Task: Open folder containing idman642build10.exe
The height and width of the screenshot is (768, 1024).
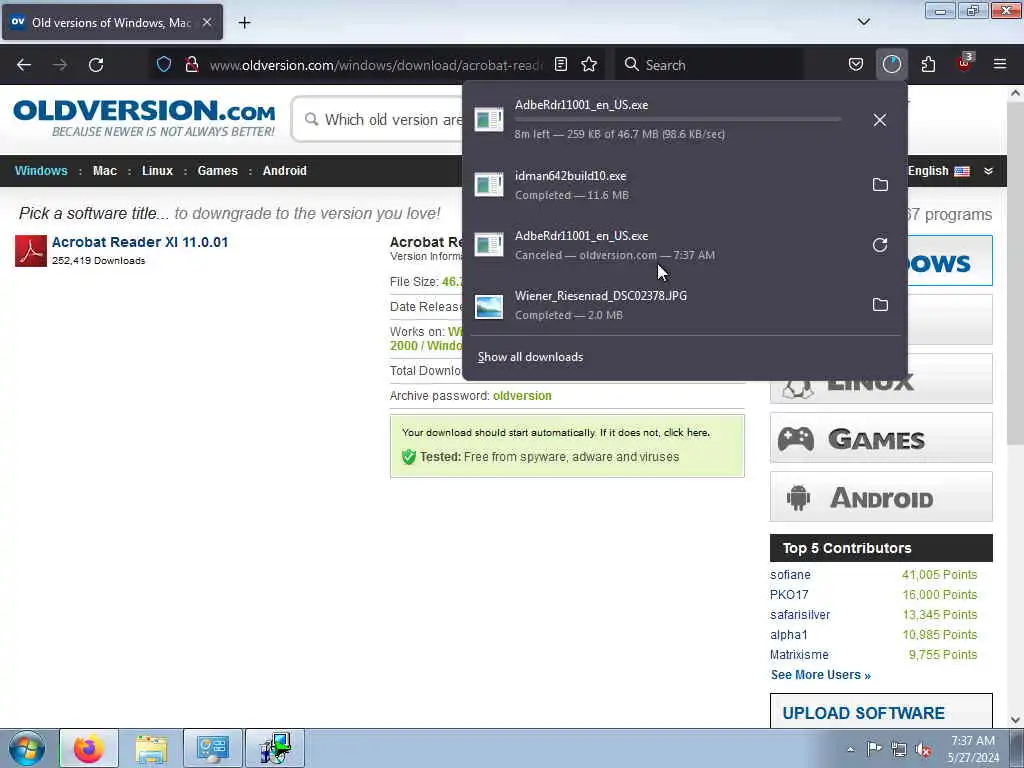Action: [x=880, y=184]
